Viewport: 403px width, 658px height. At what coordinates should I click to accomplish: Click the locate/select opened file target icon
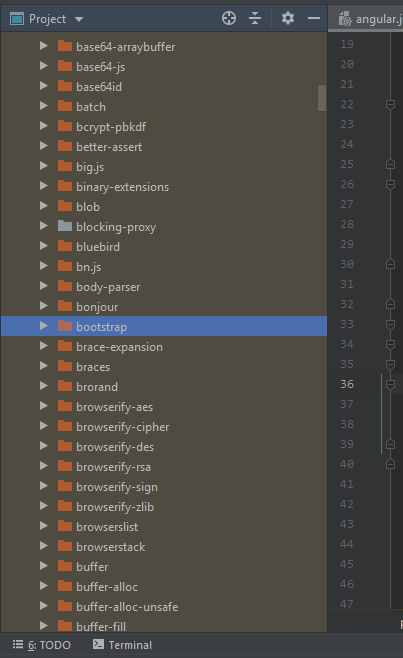tap(229, 18)
